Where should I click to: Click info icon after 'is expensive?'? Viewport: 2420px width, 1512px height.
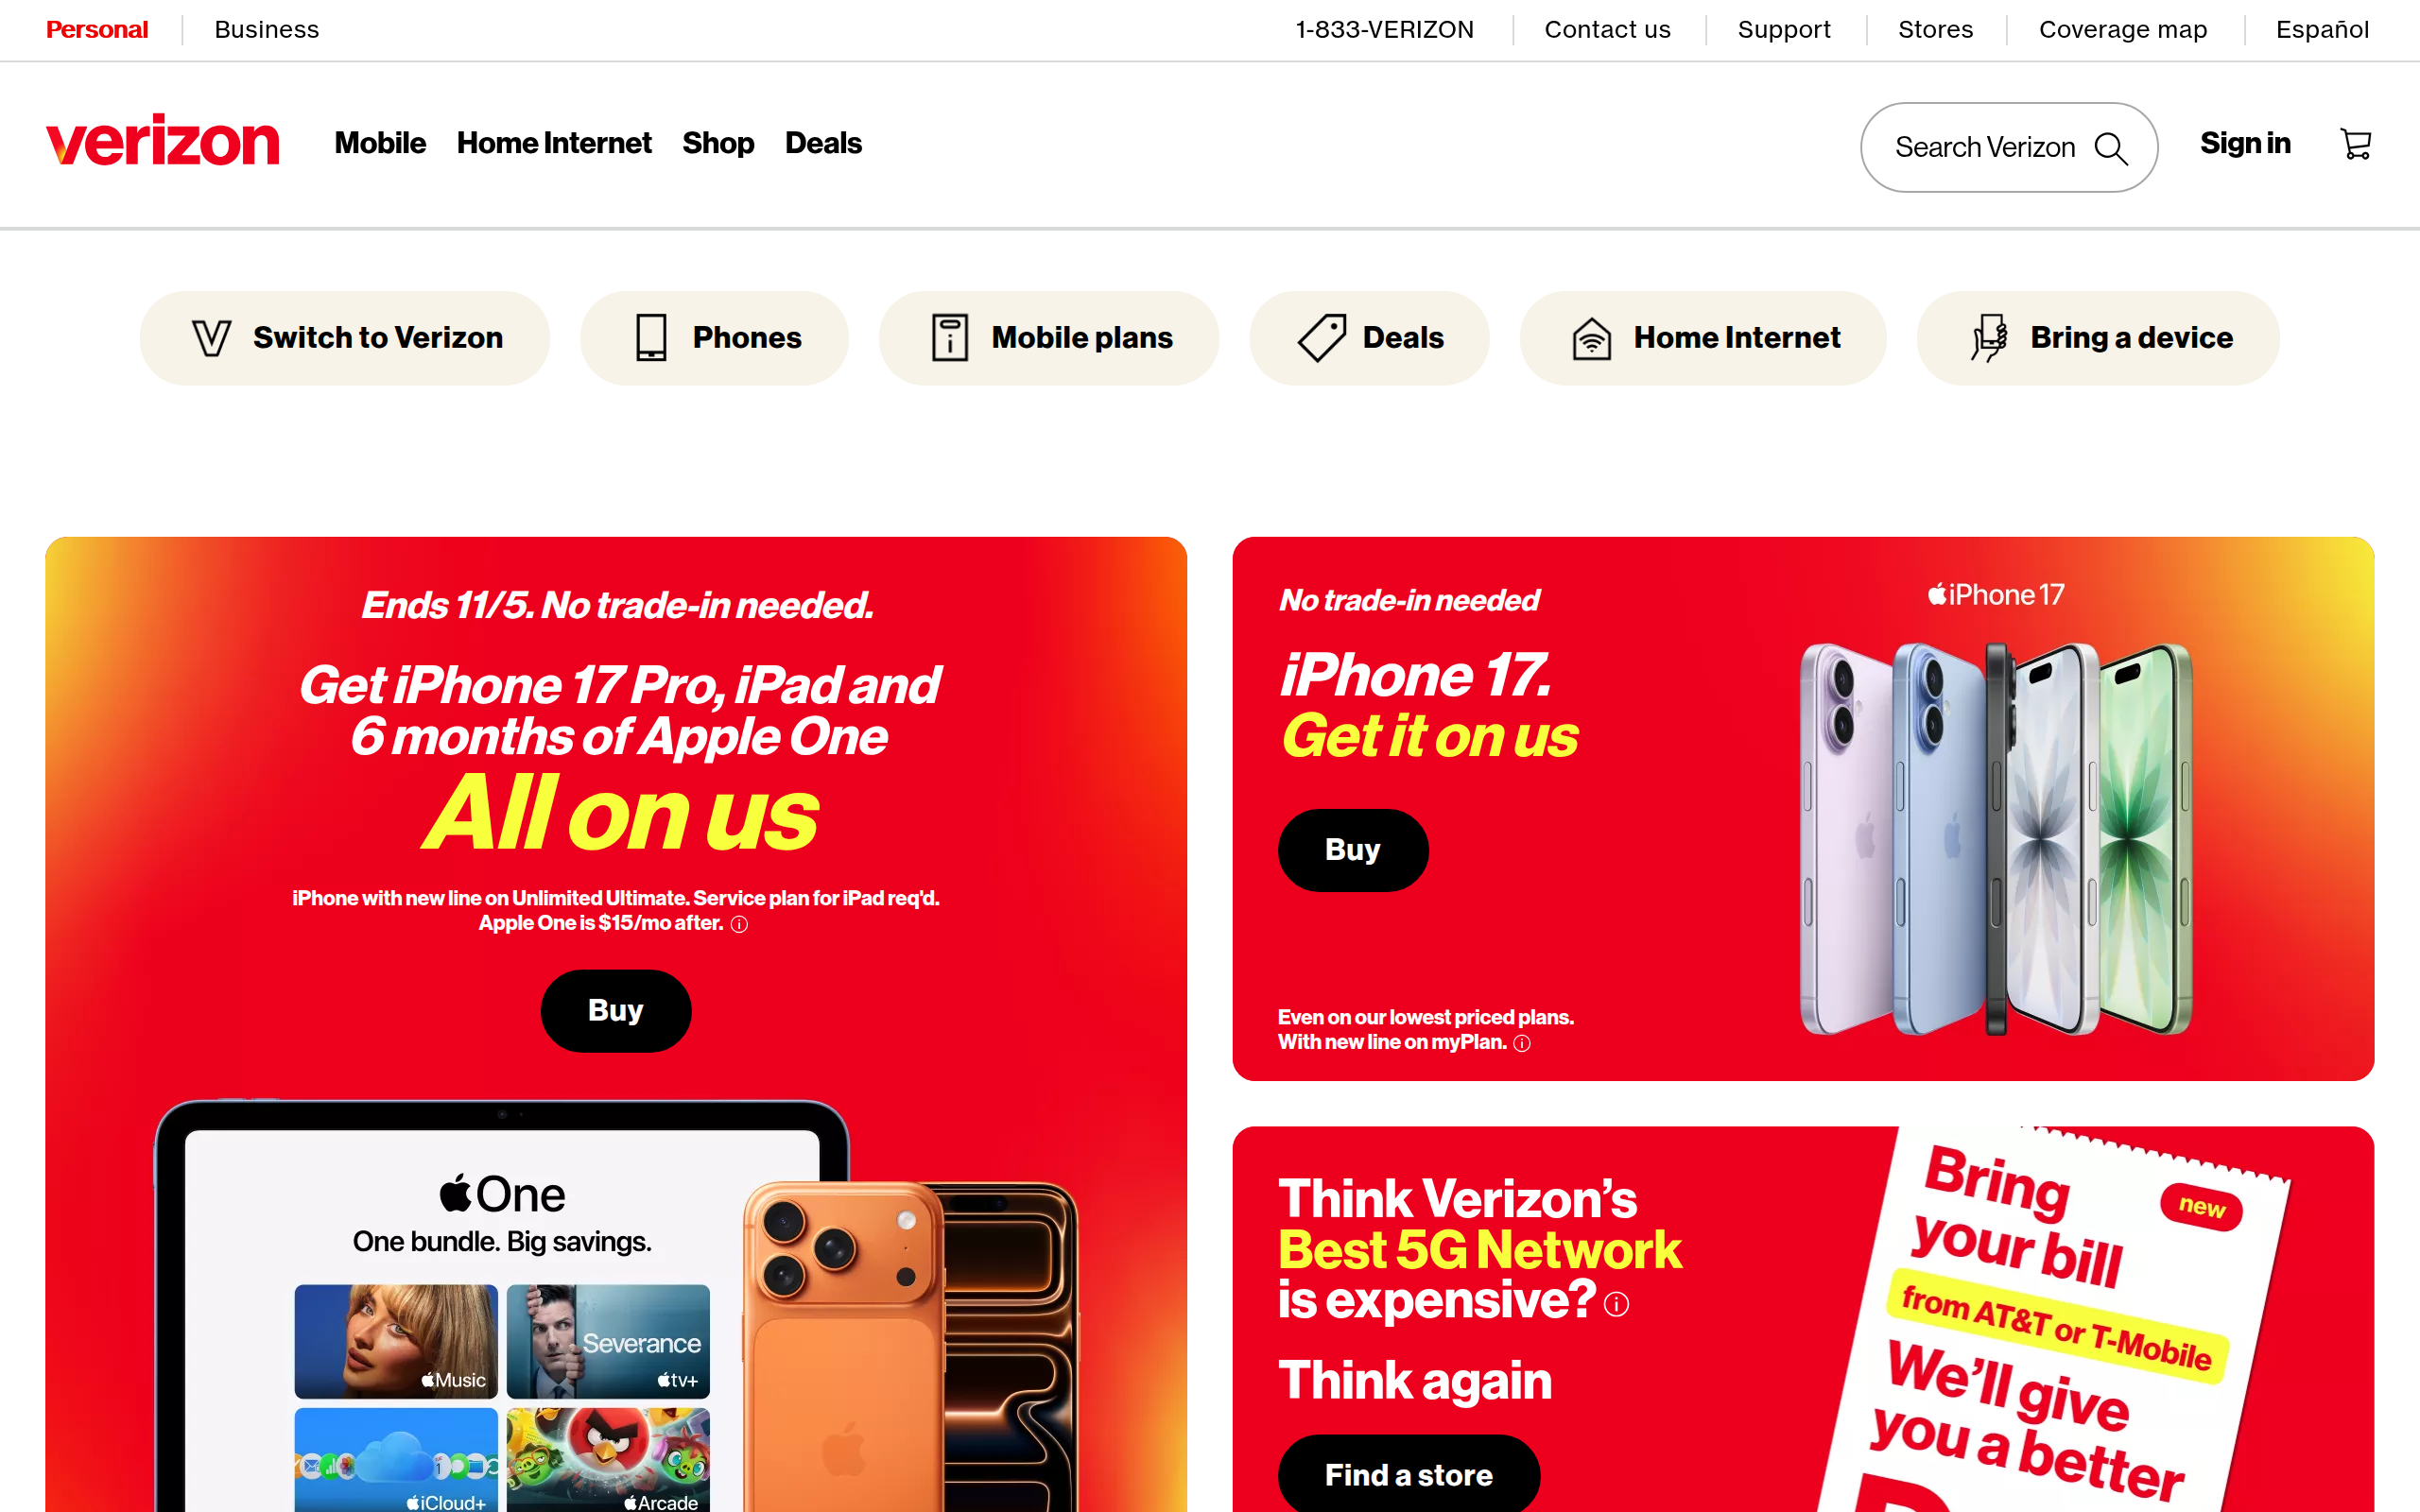[1616, 1304]
